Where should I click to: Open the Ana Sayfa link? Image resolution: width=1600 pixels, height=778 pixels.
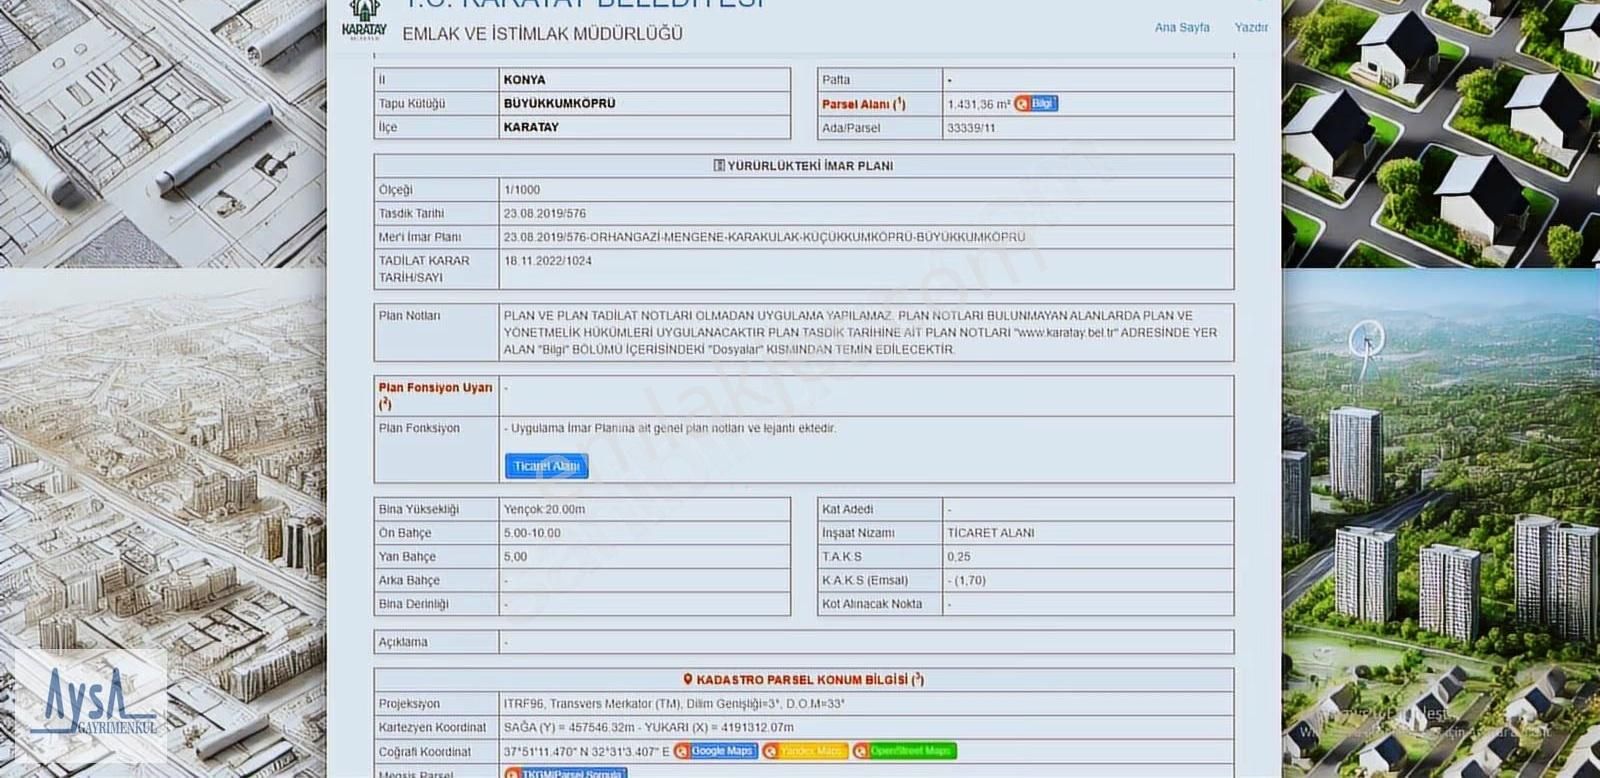pos(1182,28)
